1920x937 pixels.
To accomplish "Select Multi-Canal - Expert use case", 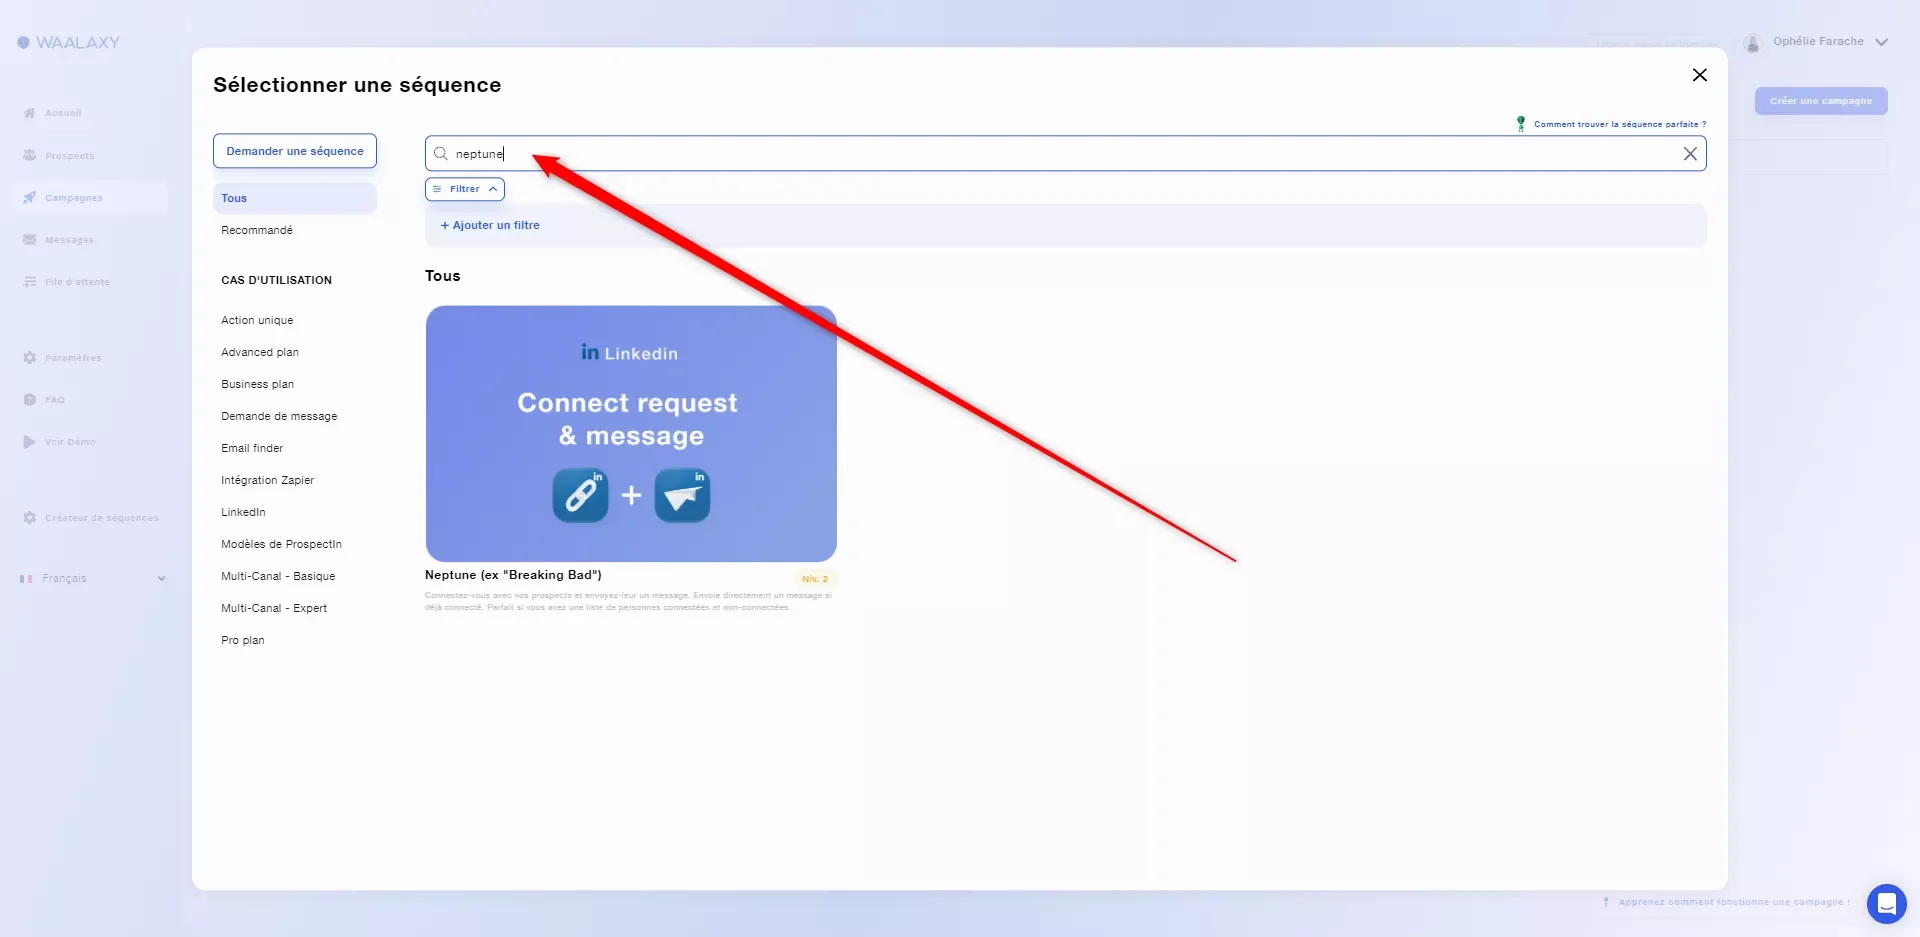I will click(x=274, y=608).
